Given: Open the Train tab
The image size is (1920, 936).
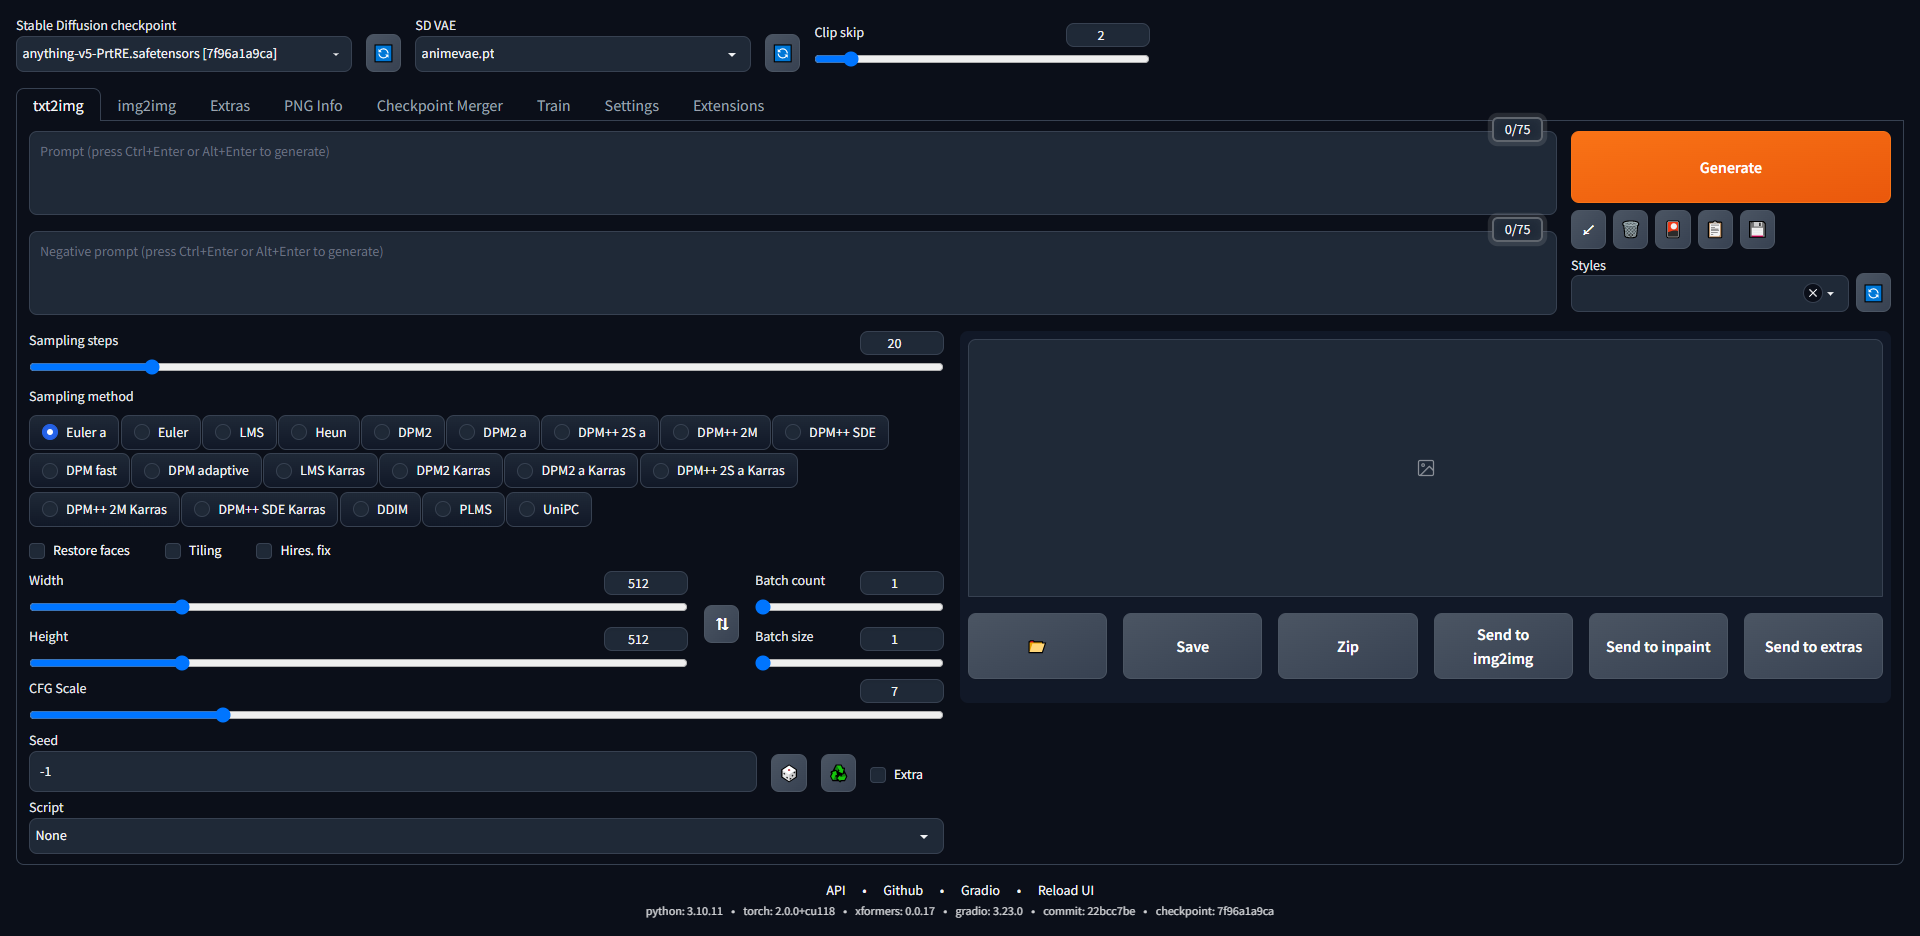Looking at the screenshot, I should point(553,105).
